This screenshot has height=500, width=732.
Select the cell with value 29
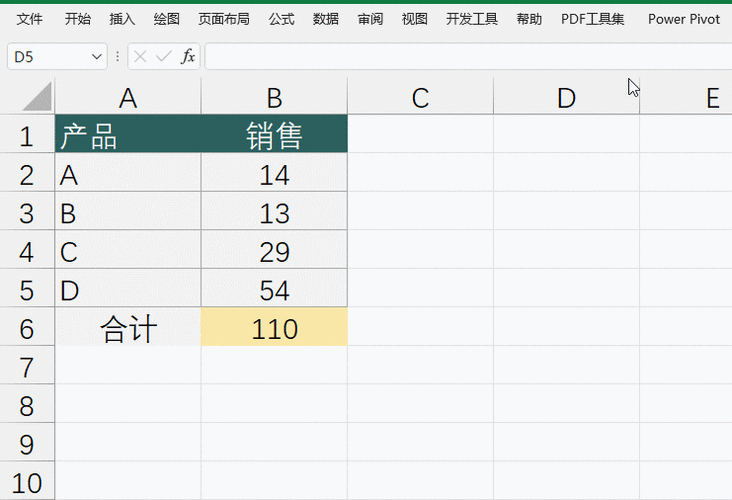pos(274,249)
